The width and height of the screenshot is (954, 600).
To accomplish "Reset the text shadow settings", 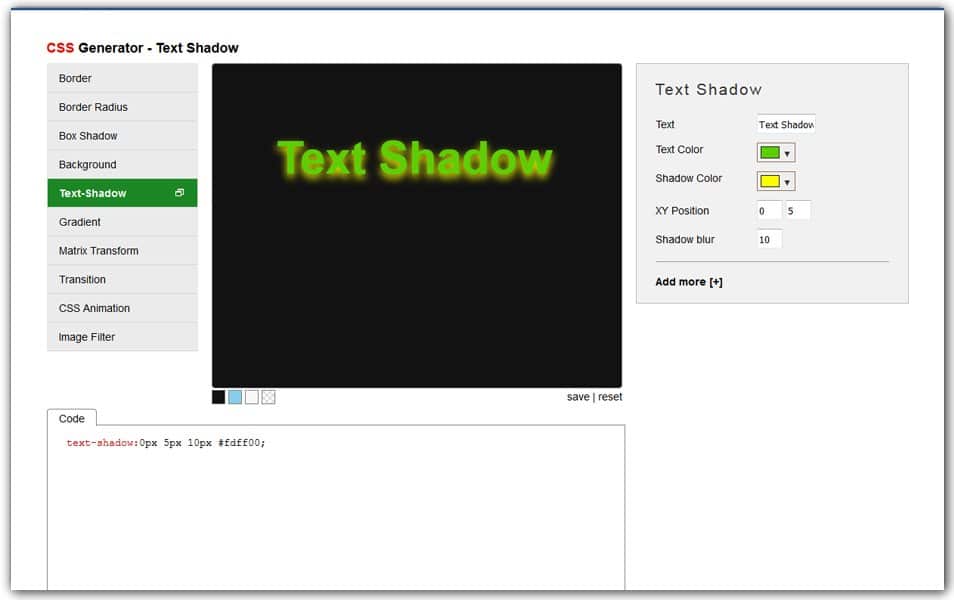I will tap(611, 396).
